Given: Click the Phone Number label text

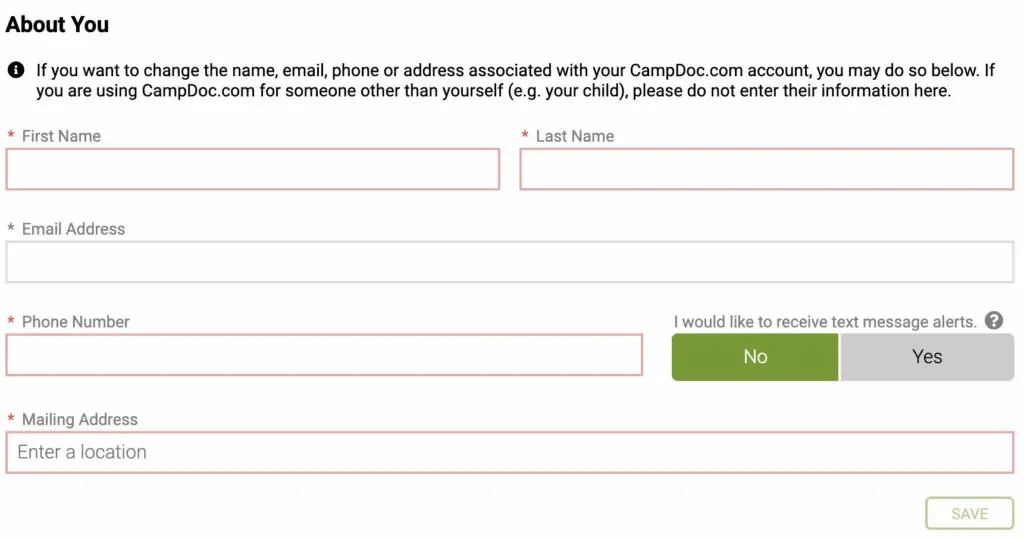Looking at the screenshot, I should [x=76, y=322].
